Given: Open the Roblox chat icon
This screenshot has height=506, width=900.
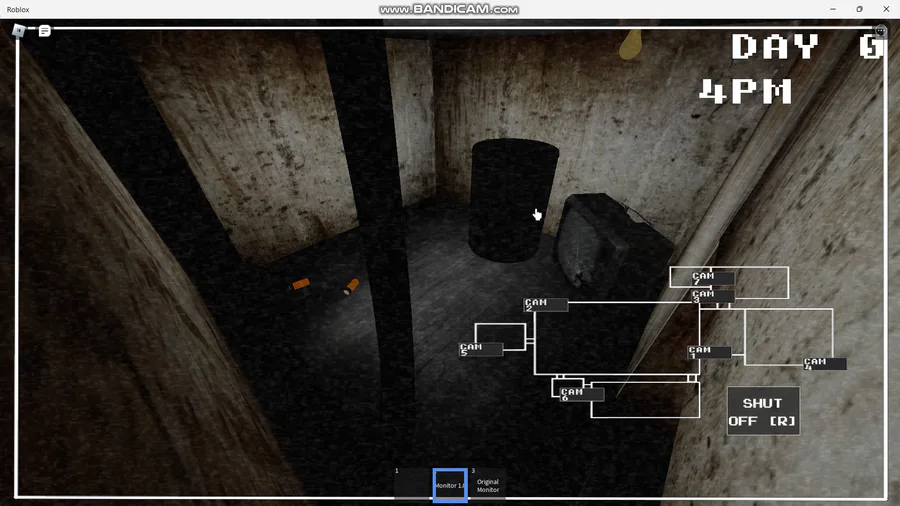Looking at the screenshot, I should click(x=44, y=31).
